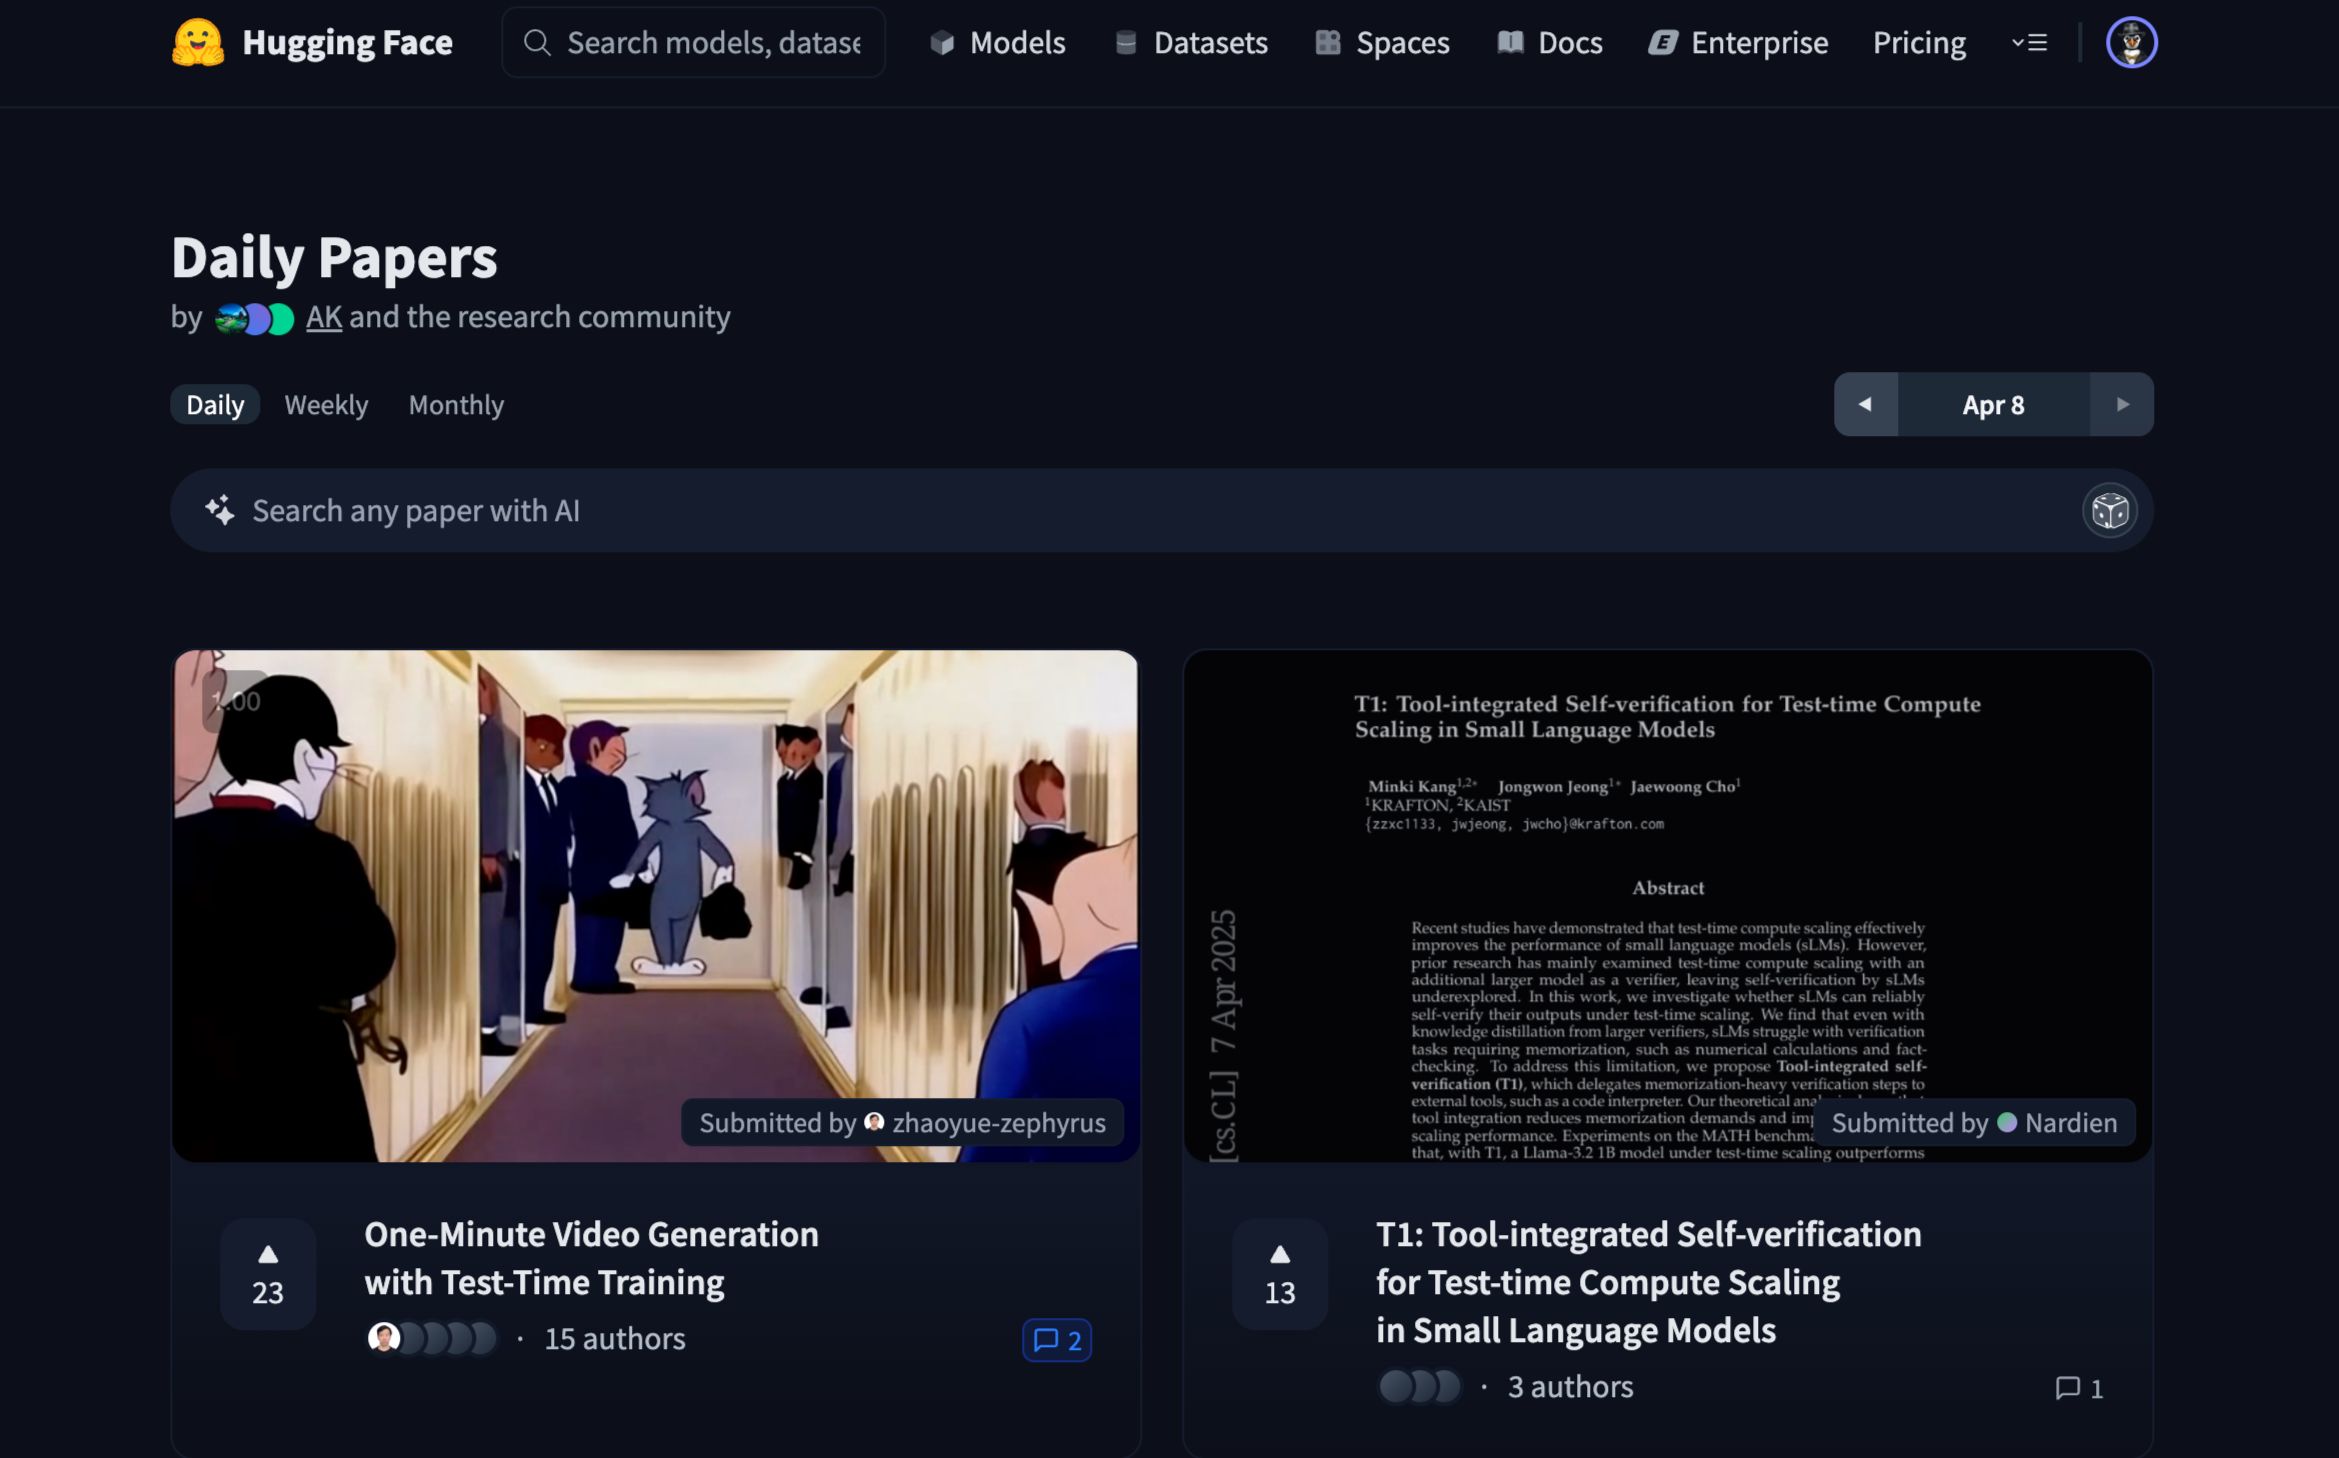The width and height of the screenshot is (2339, 1458).
Task: Go to the Pricing page
Action: 1919,43
